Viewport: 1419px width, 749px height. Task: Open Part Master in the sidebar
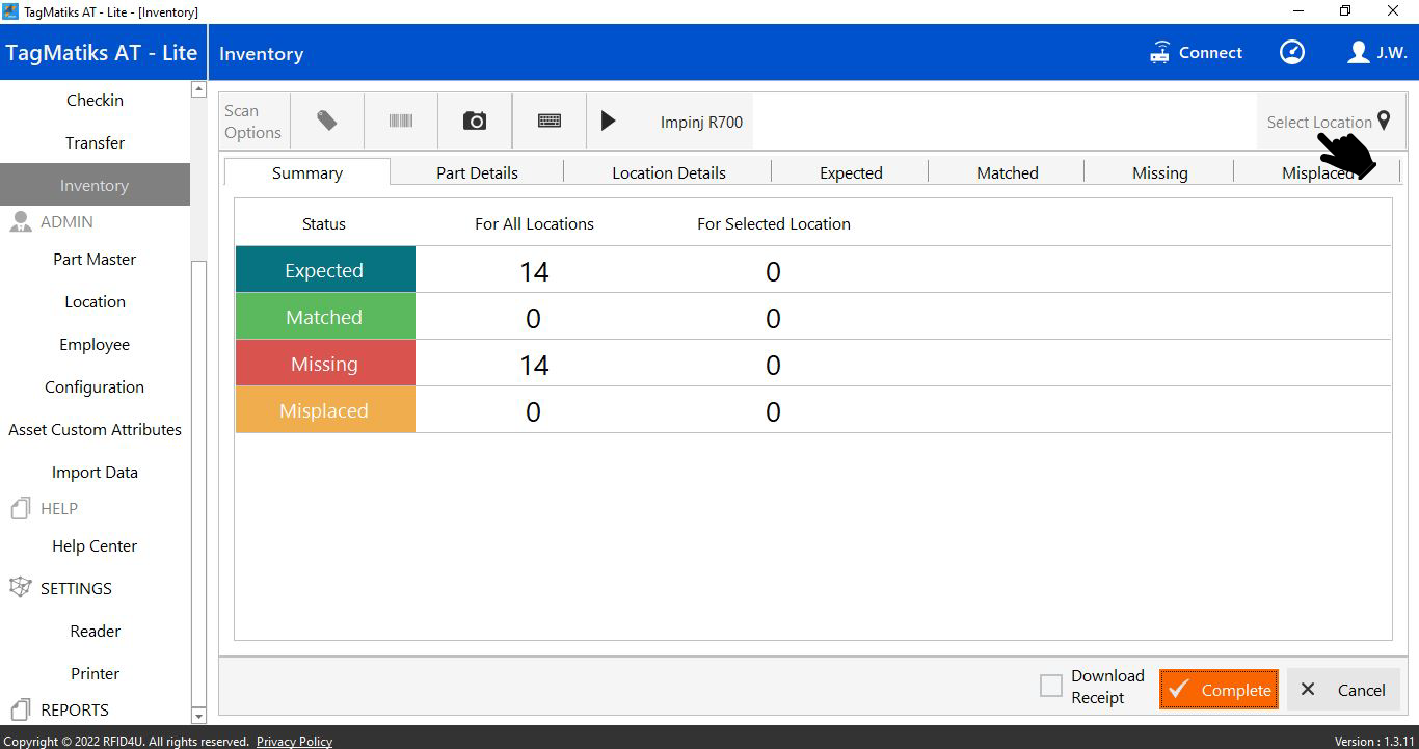click(94, 259)
